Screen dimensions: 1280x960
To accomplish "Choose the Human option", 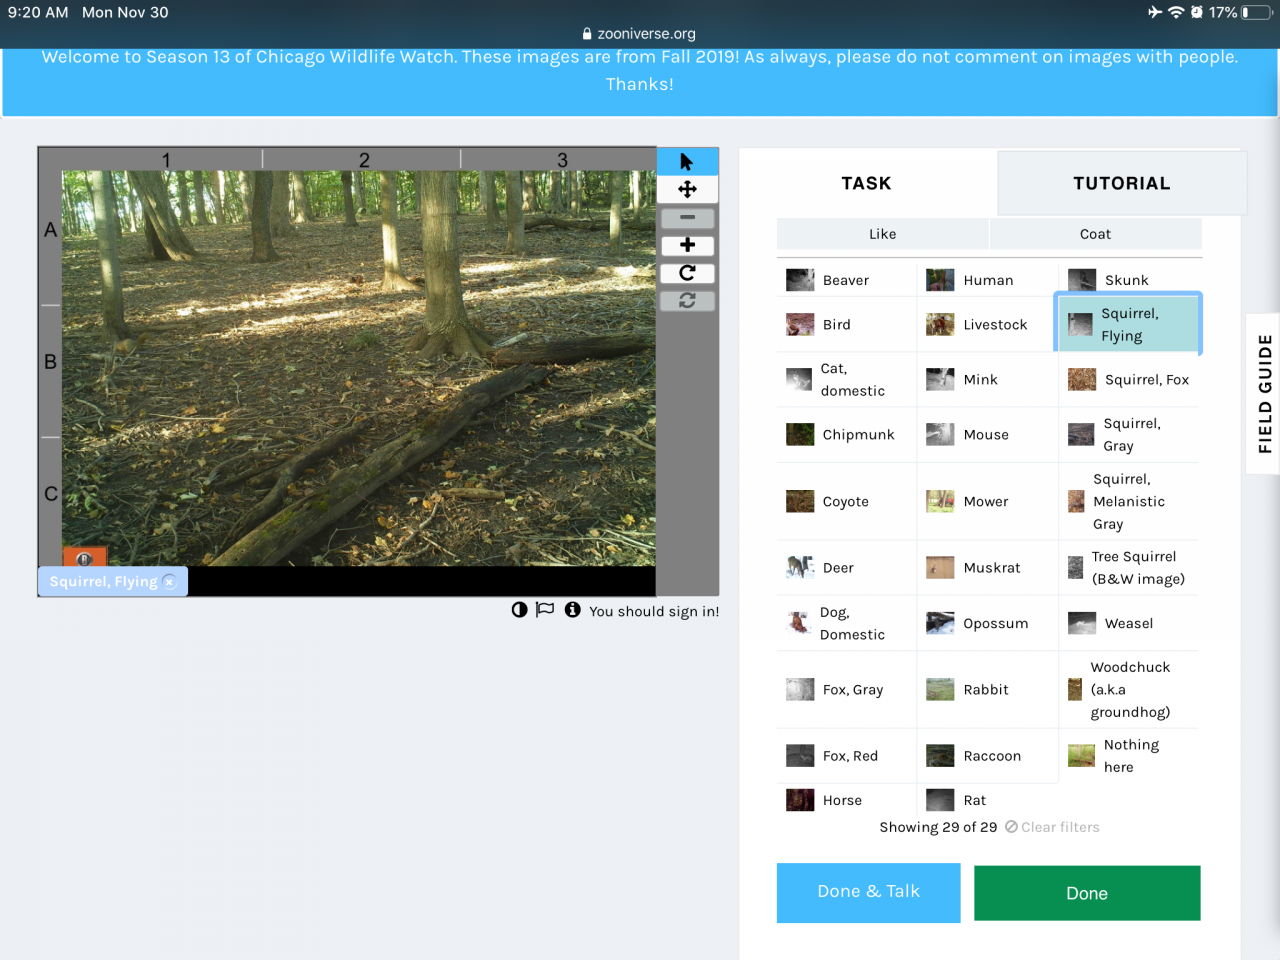I will click(x=987, y=280).
